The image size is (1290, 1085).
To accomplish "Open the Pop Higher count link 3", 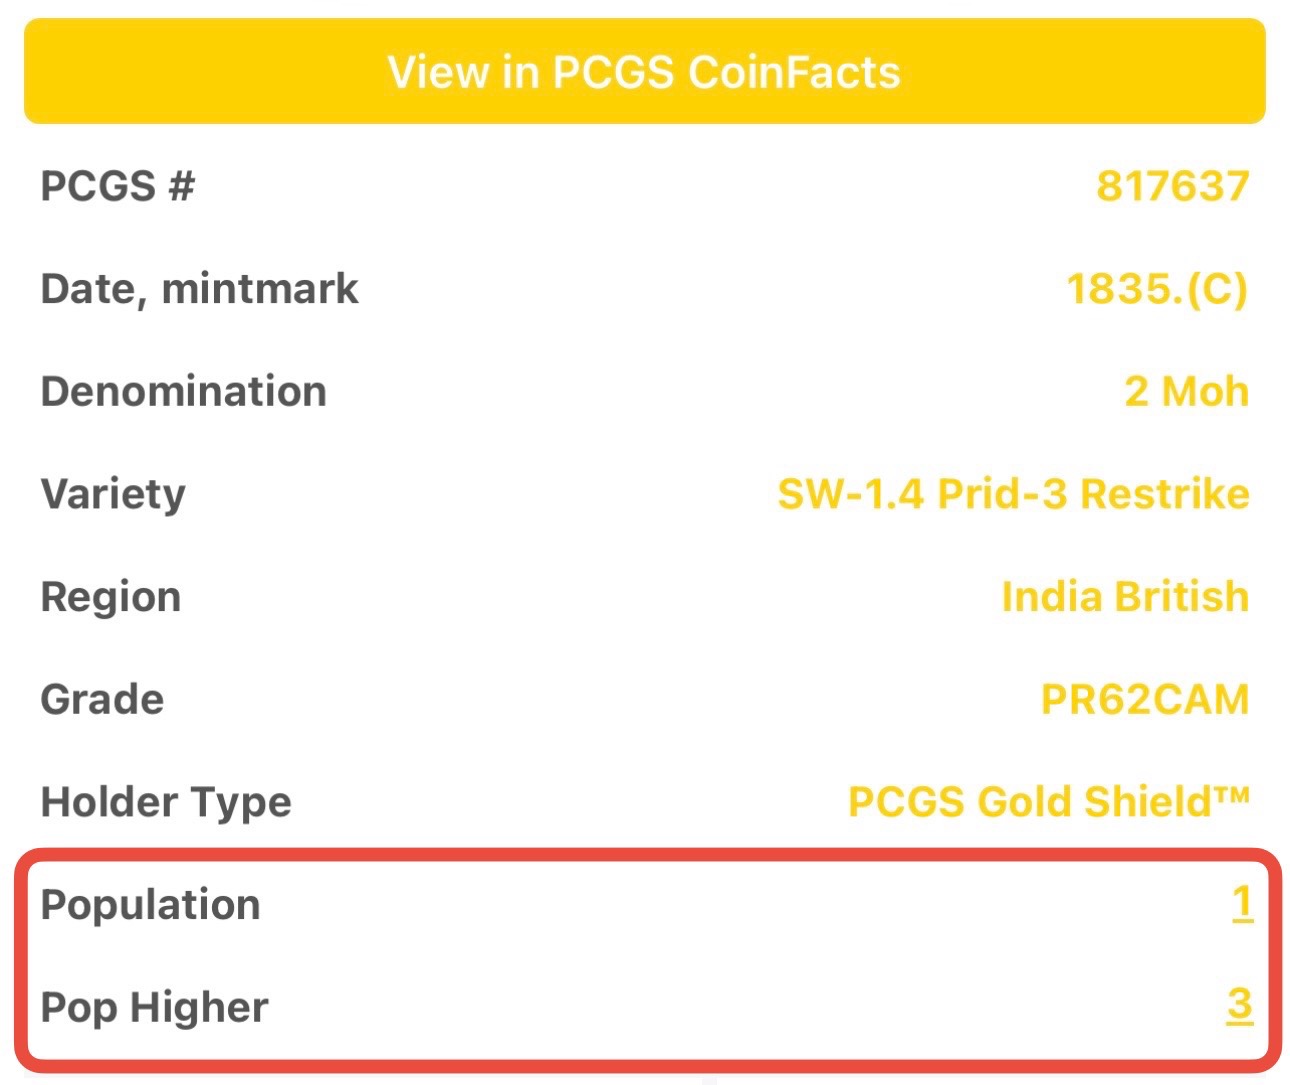I will [1240, 1006].
